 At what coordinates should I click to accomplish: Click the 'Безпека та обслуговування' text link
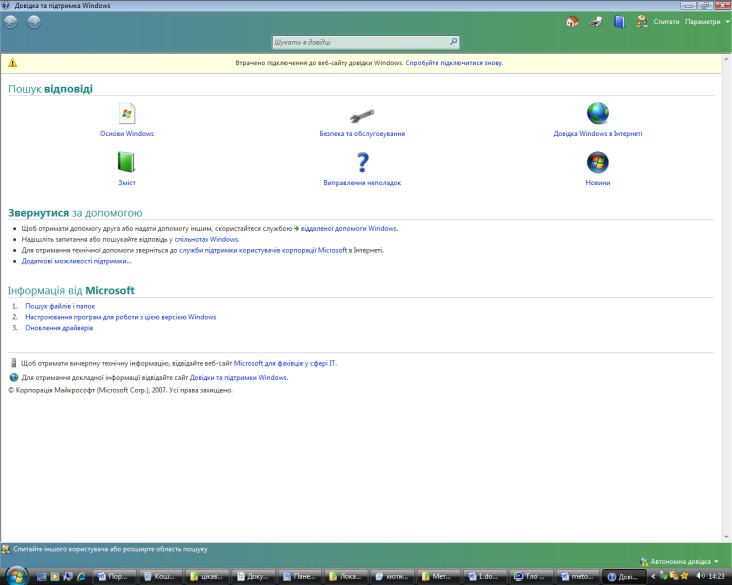[362, 134]
